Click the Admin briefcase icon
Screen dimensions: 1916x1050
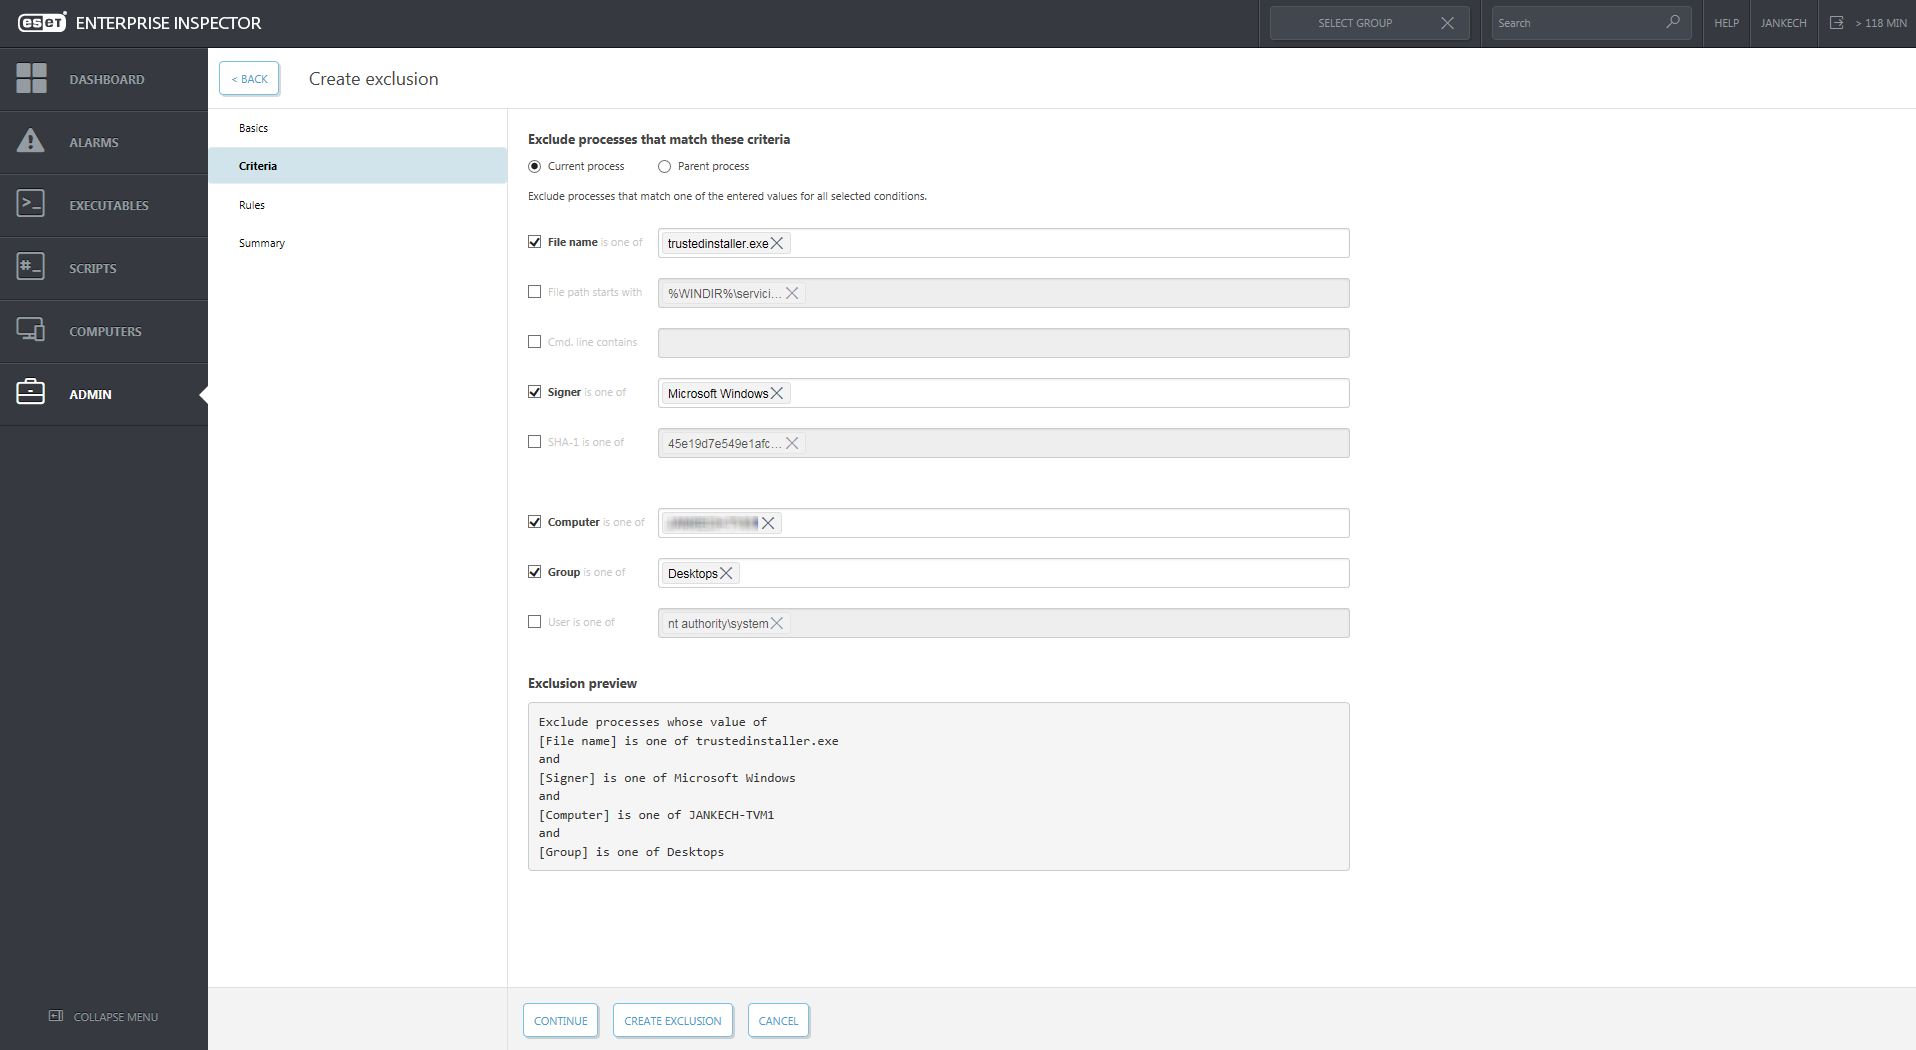31,393
